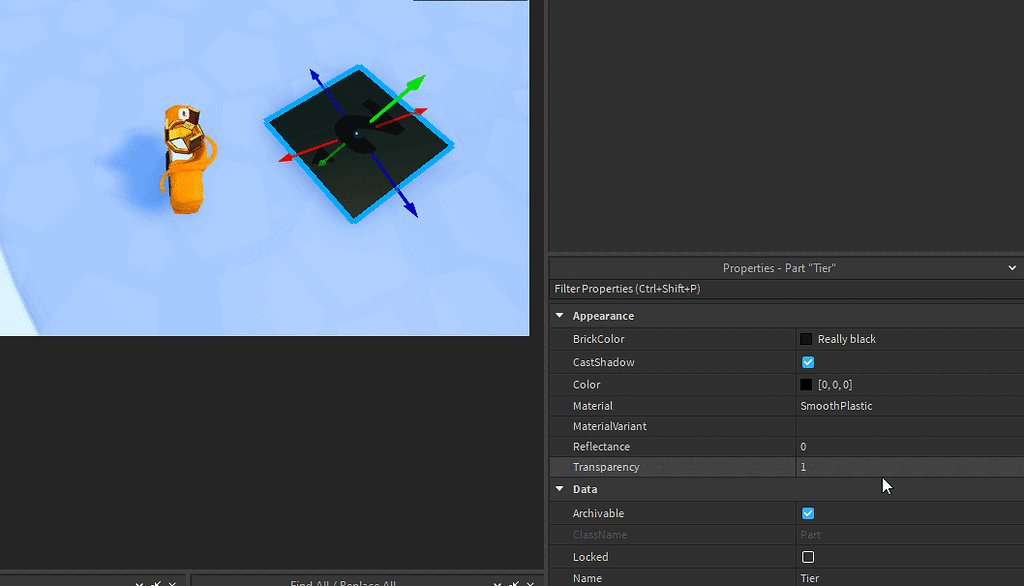Open the Color swatch showing [0,0,0]
Screen dimensions: 1024x586
click(806, 384)
